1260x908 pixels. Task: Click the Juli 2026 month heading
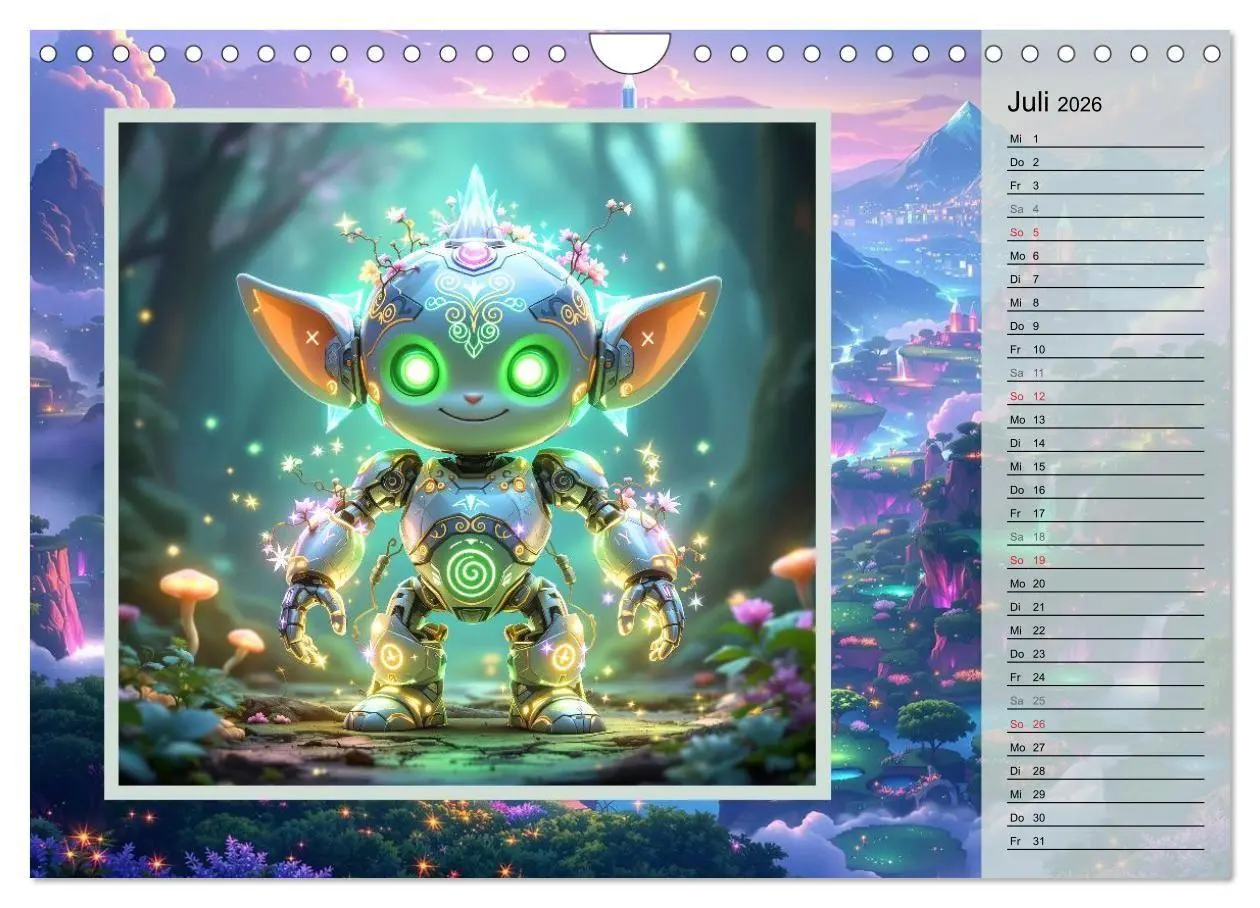1053,101
